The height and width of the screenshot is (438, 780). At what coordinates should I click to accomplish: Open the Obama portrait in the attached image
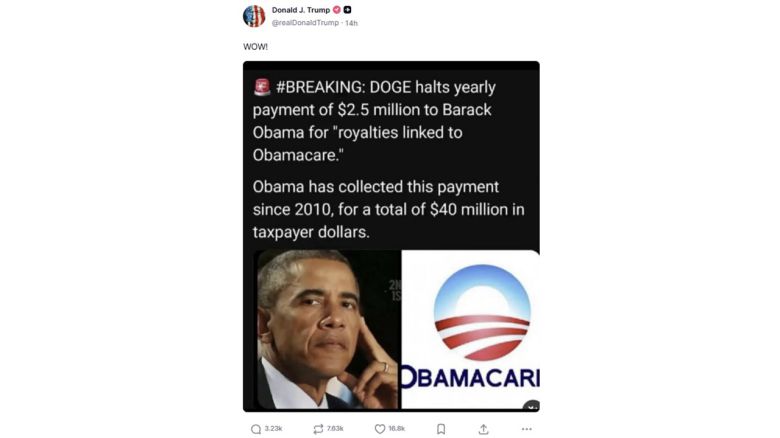327,329
